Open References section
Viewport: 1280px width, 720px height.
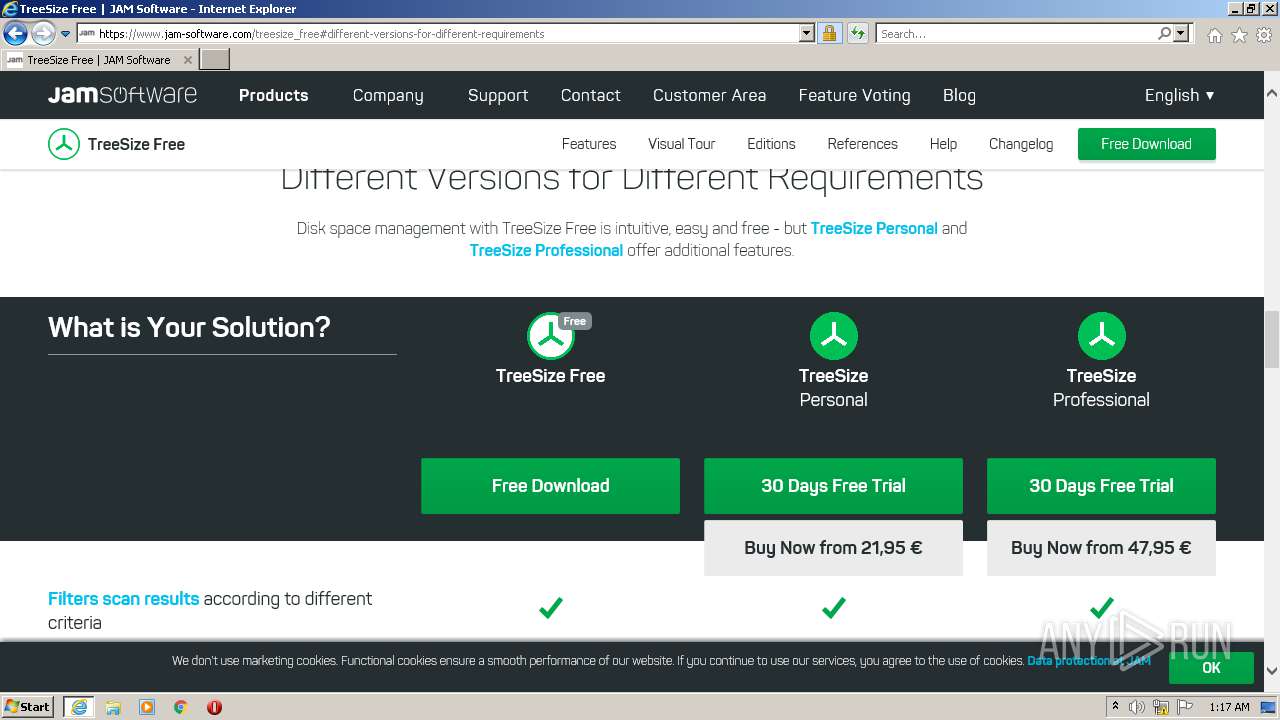click(862, 144)
